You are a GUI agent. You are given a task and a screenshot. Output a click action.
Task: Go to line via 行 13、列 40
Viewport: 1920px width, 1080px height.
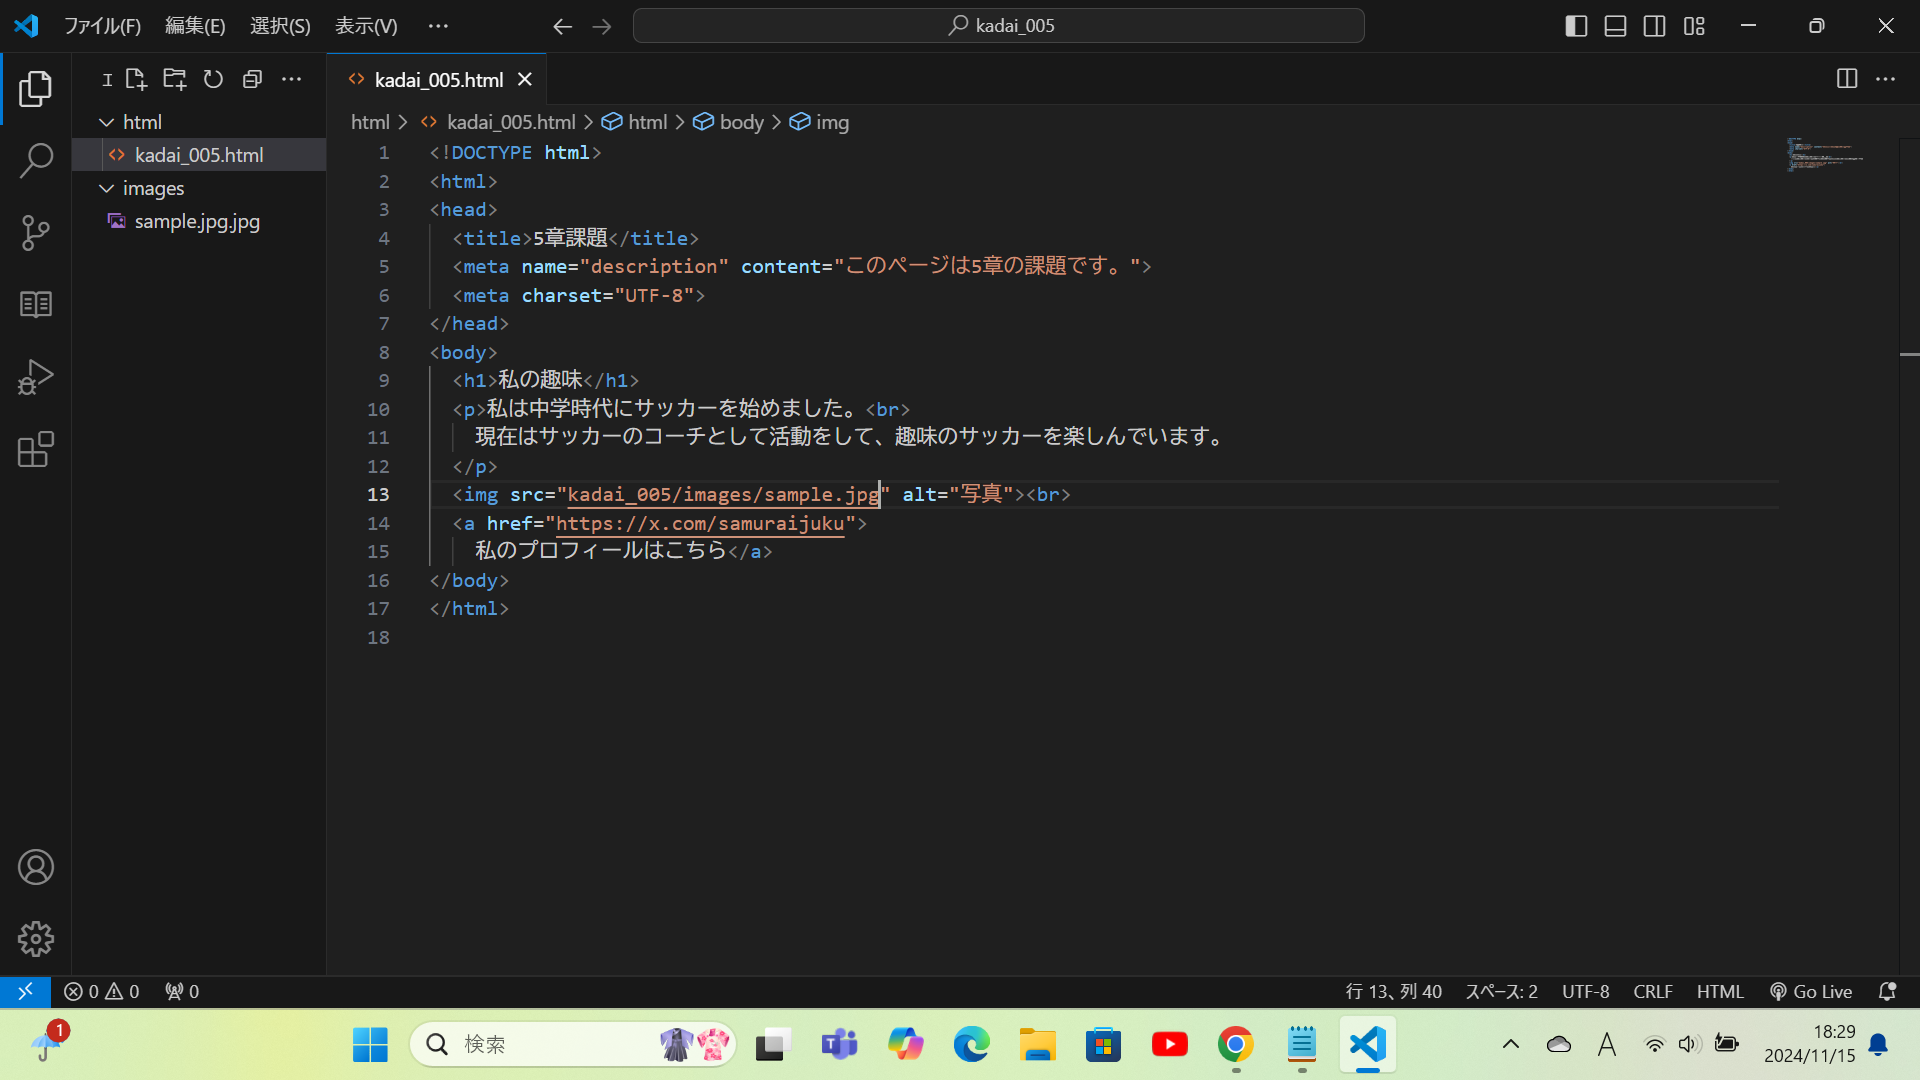[1394, 991]
